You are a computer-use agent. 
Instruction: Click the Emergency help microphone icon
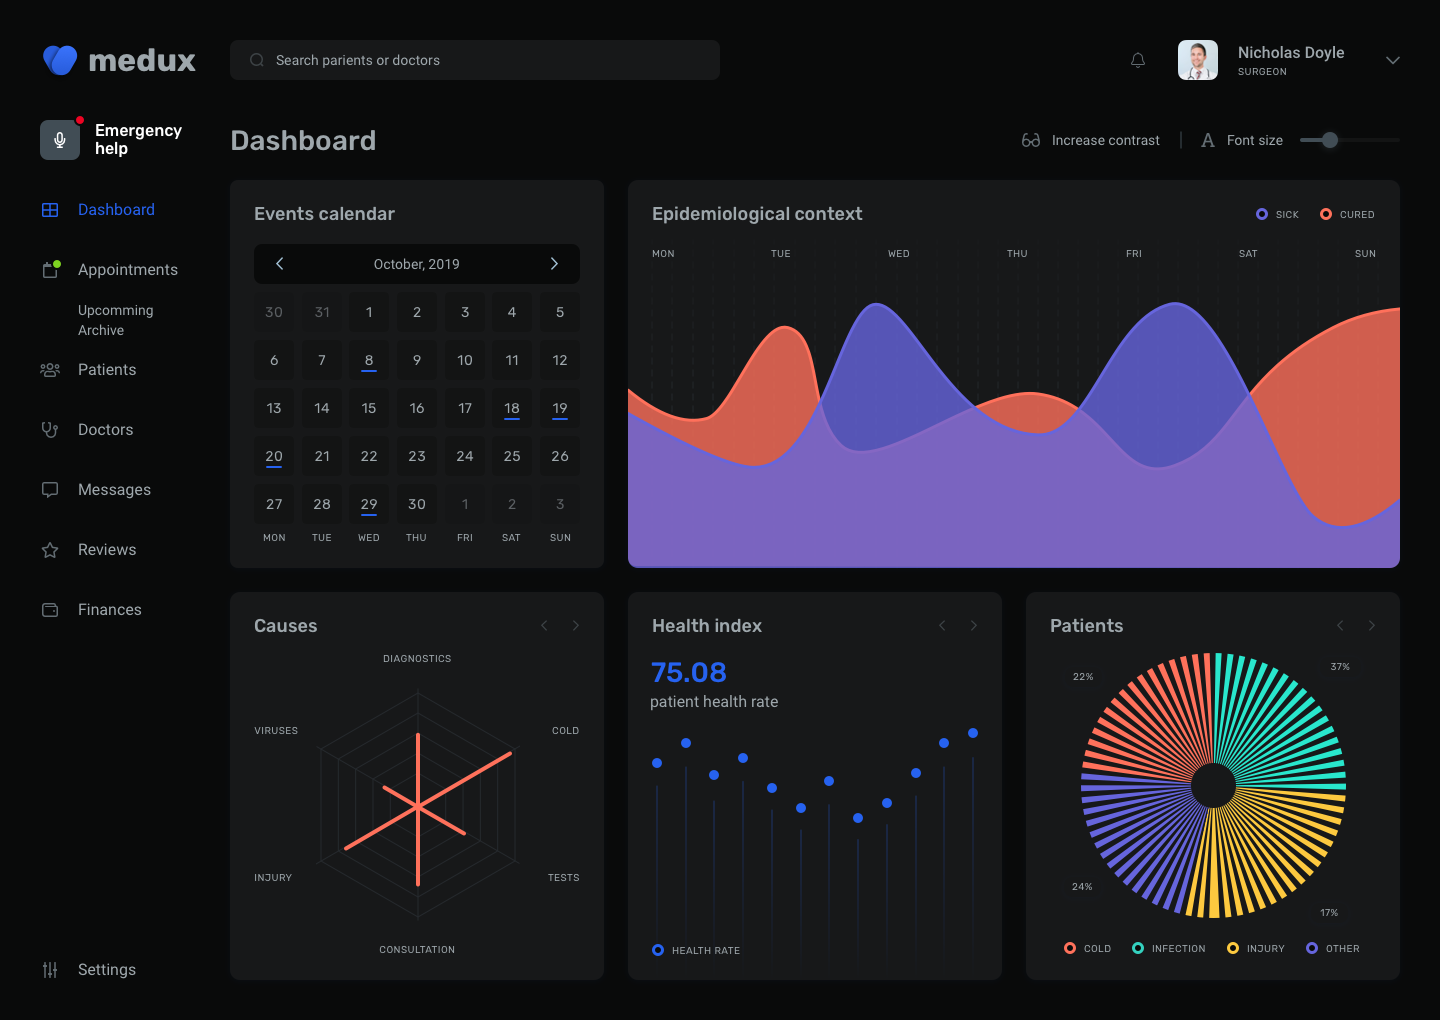coord(60,140)
